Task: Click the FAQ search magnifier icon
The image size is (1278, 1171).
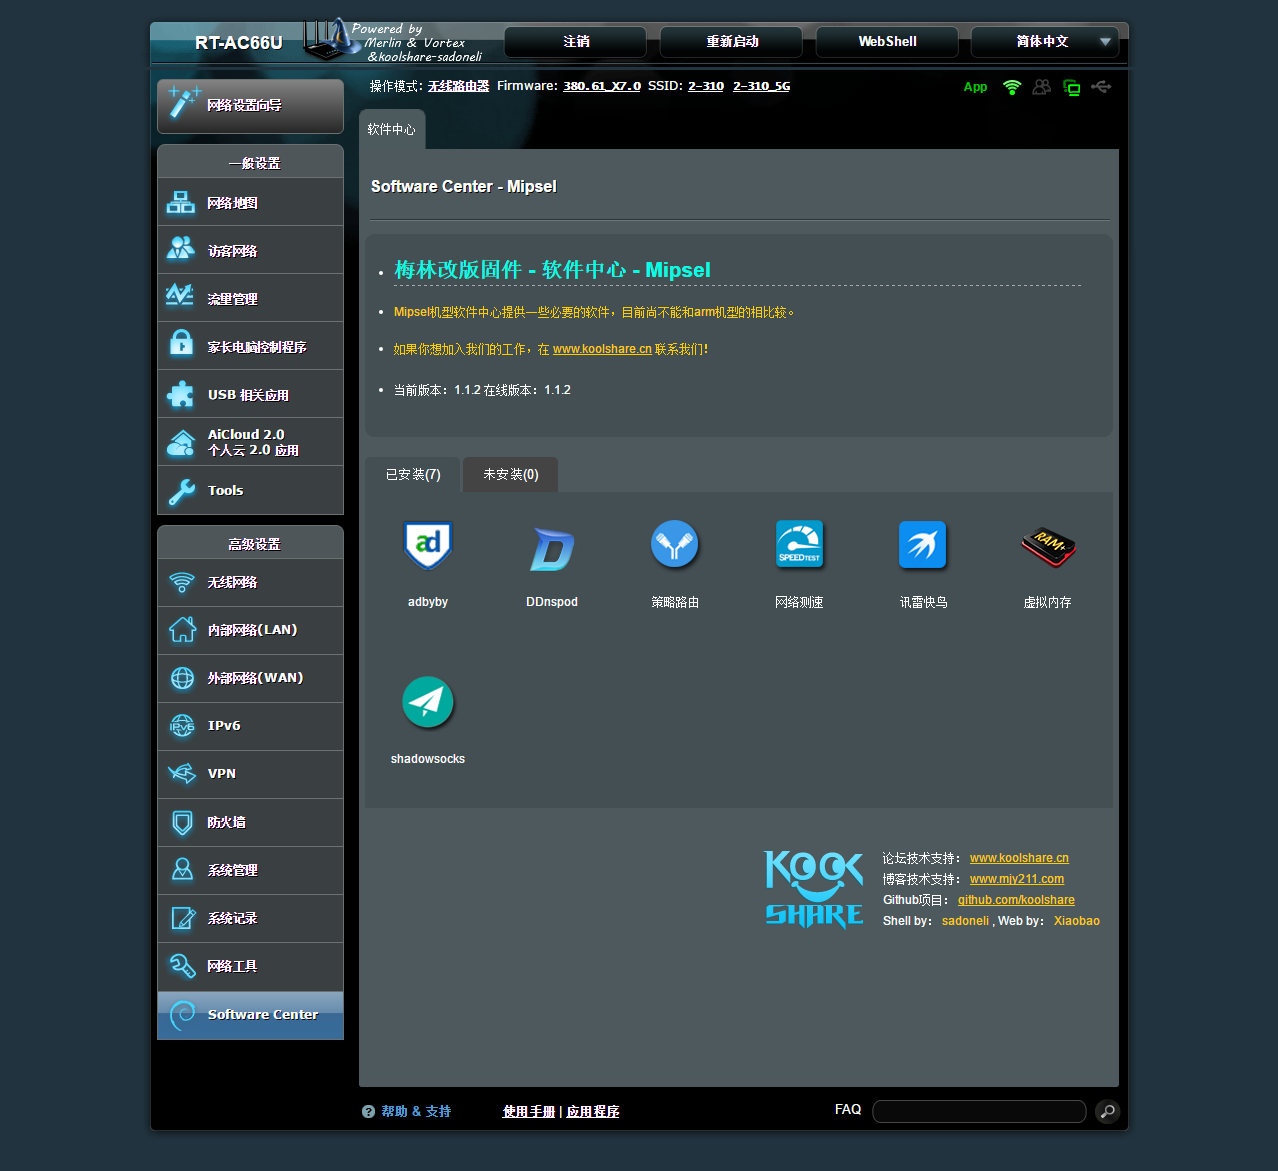Action: click(x=1107, y=1111)
